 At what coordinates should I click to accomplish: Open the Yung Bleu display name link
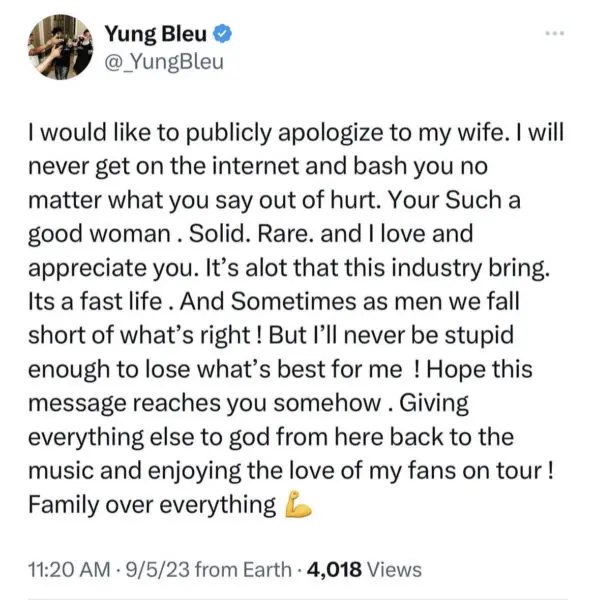click(156, 34)
